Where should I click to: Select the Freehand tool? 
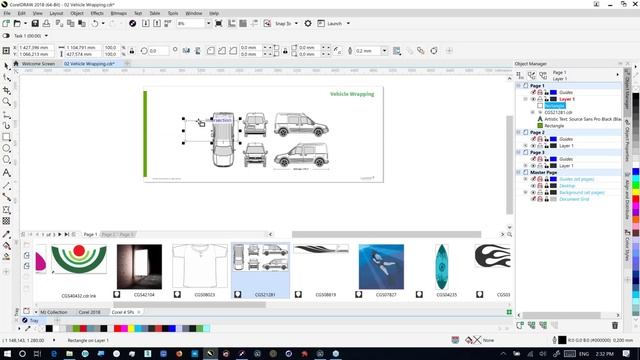[6, 115]
